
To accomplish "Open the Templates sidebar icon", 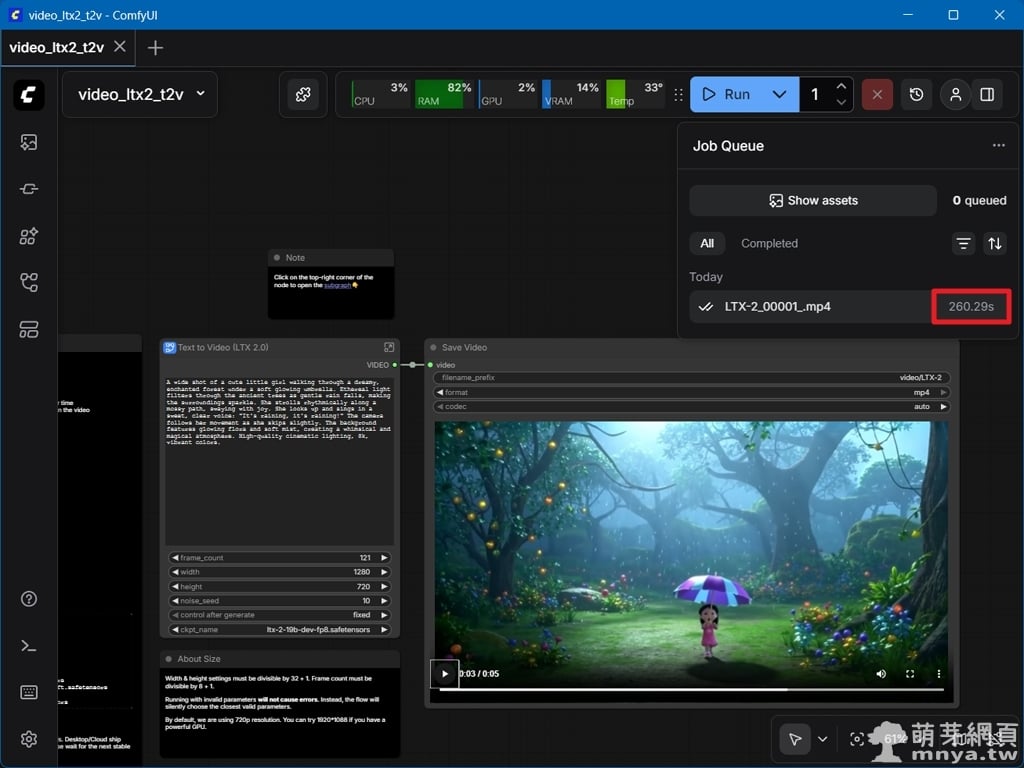I will pos(29,330).
